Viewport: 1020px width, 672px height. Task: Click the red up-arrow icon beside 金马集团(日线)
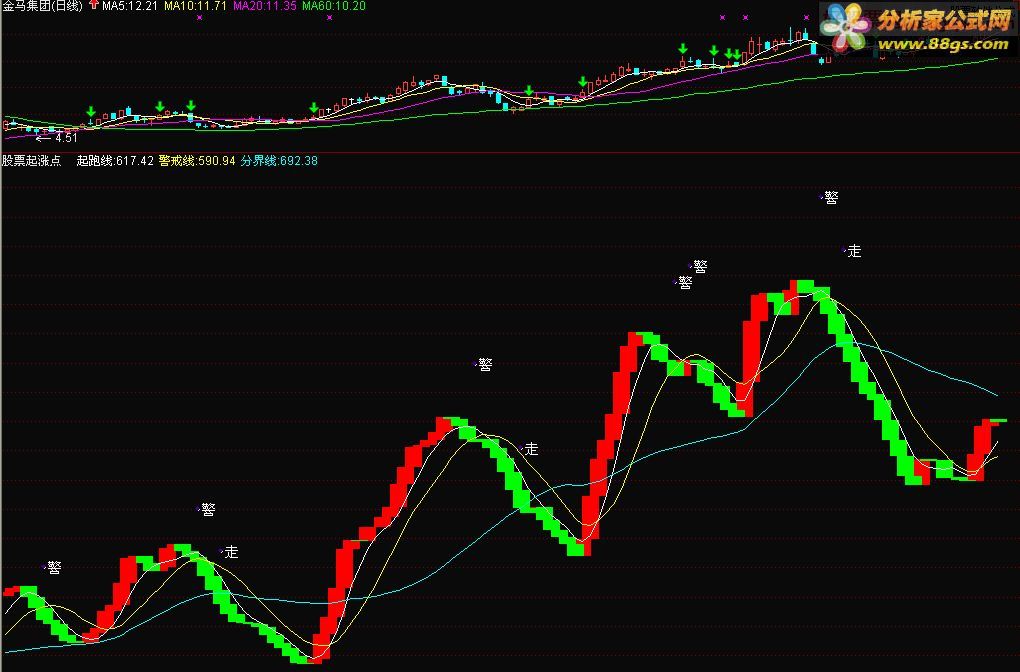[94, 5]
